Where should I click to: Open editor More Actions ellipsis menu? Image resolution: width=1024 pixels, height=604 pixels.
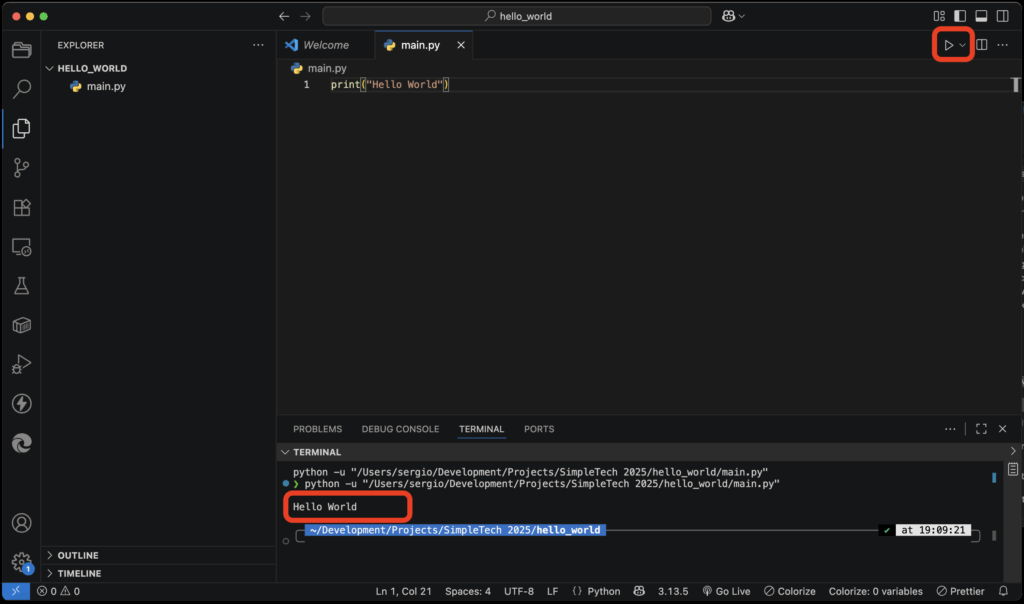[x=1002, y=44]
